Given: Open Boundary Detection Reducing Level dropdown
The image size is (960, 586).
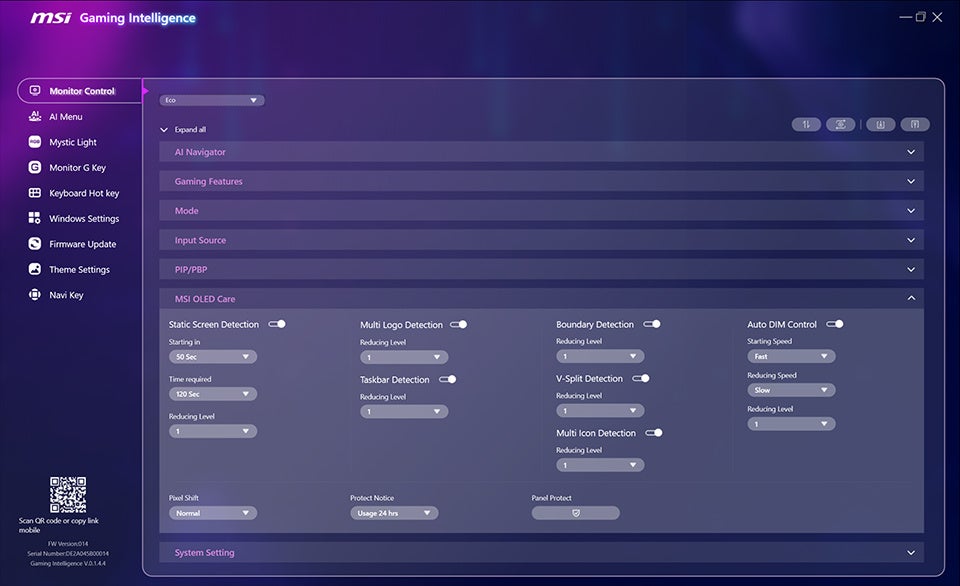Looking at the screenshot, I should 600,356.
